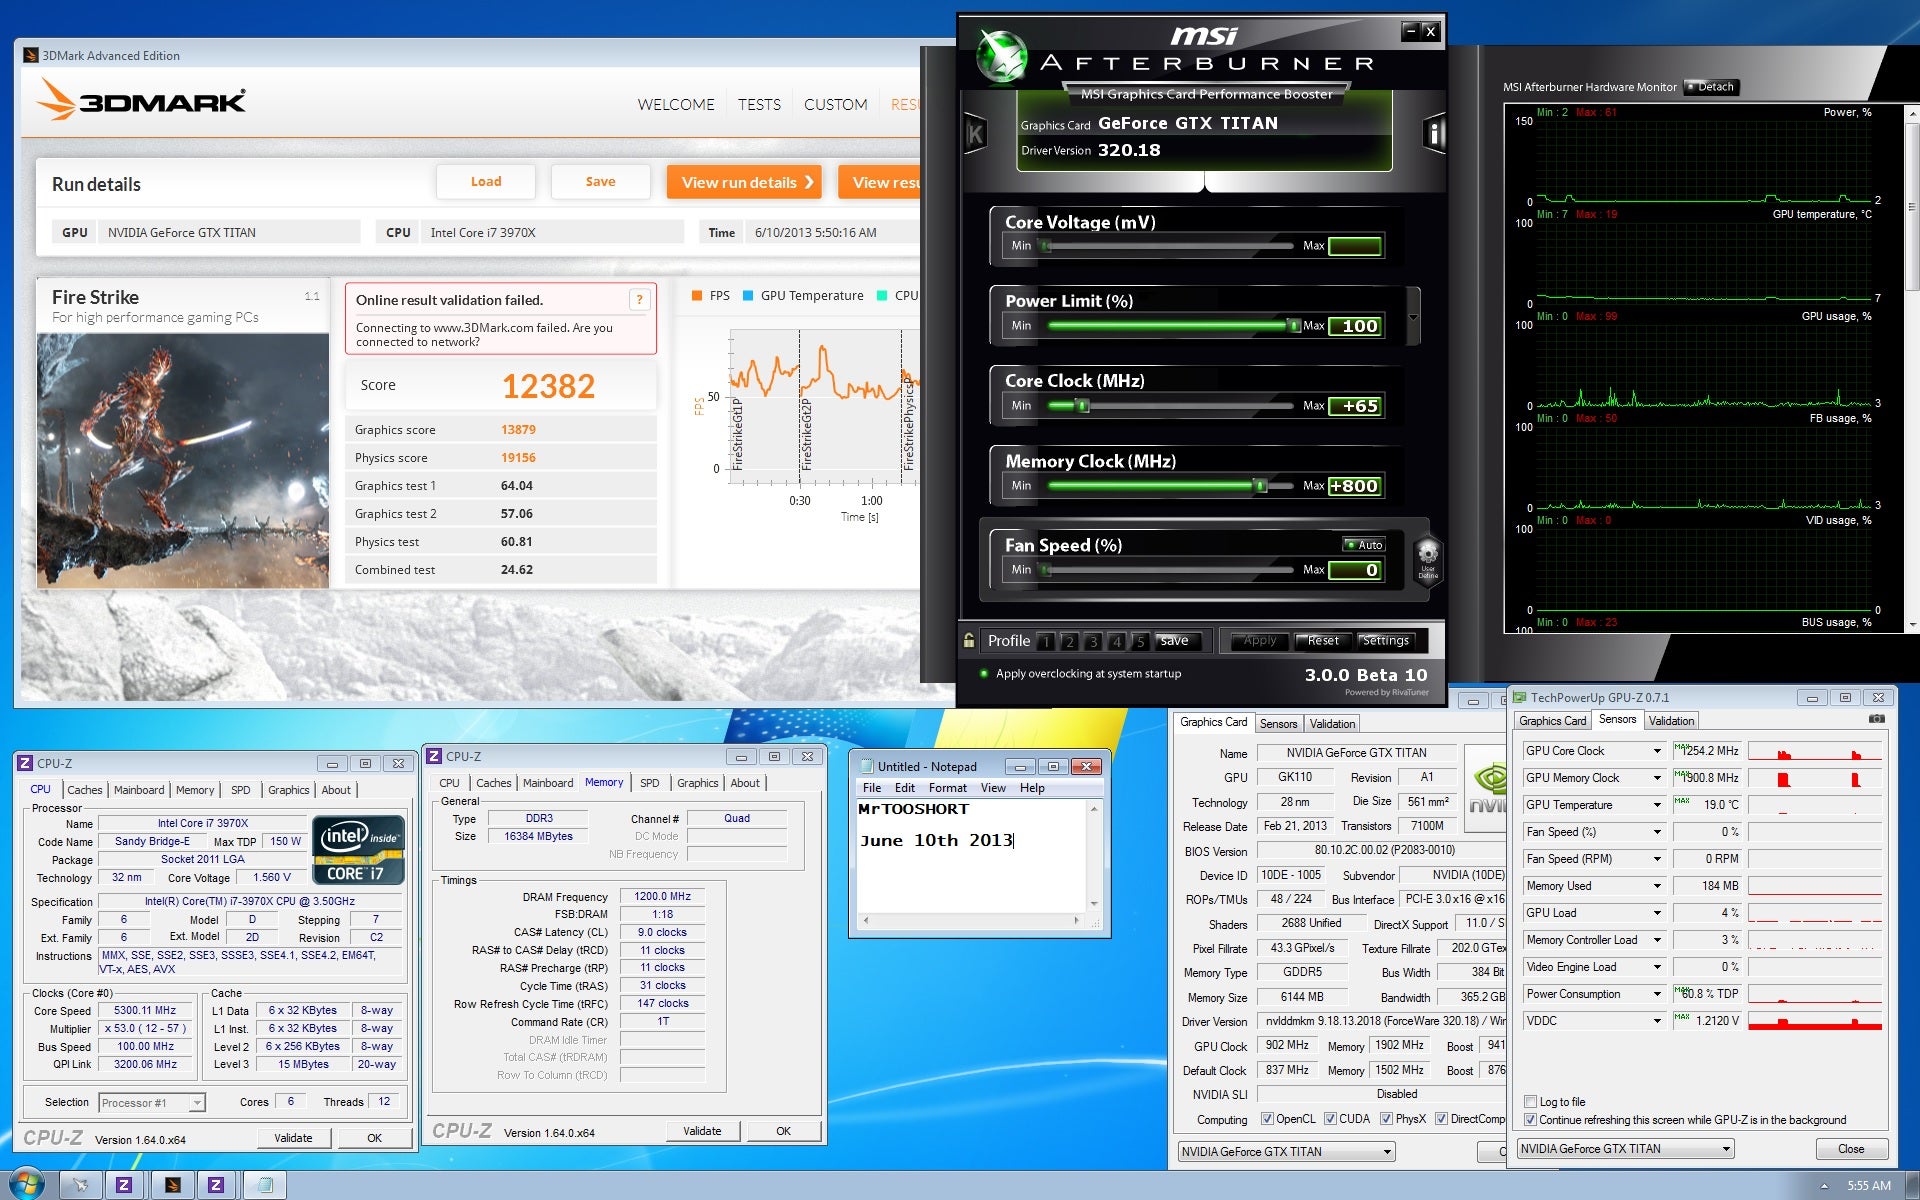This screenshot has width=1920, height=1200.
Task: Expand the Power Limit dropdown arrow
Action: pyautogui.click(x=1413, y=317)
